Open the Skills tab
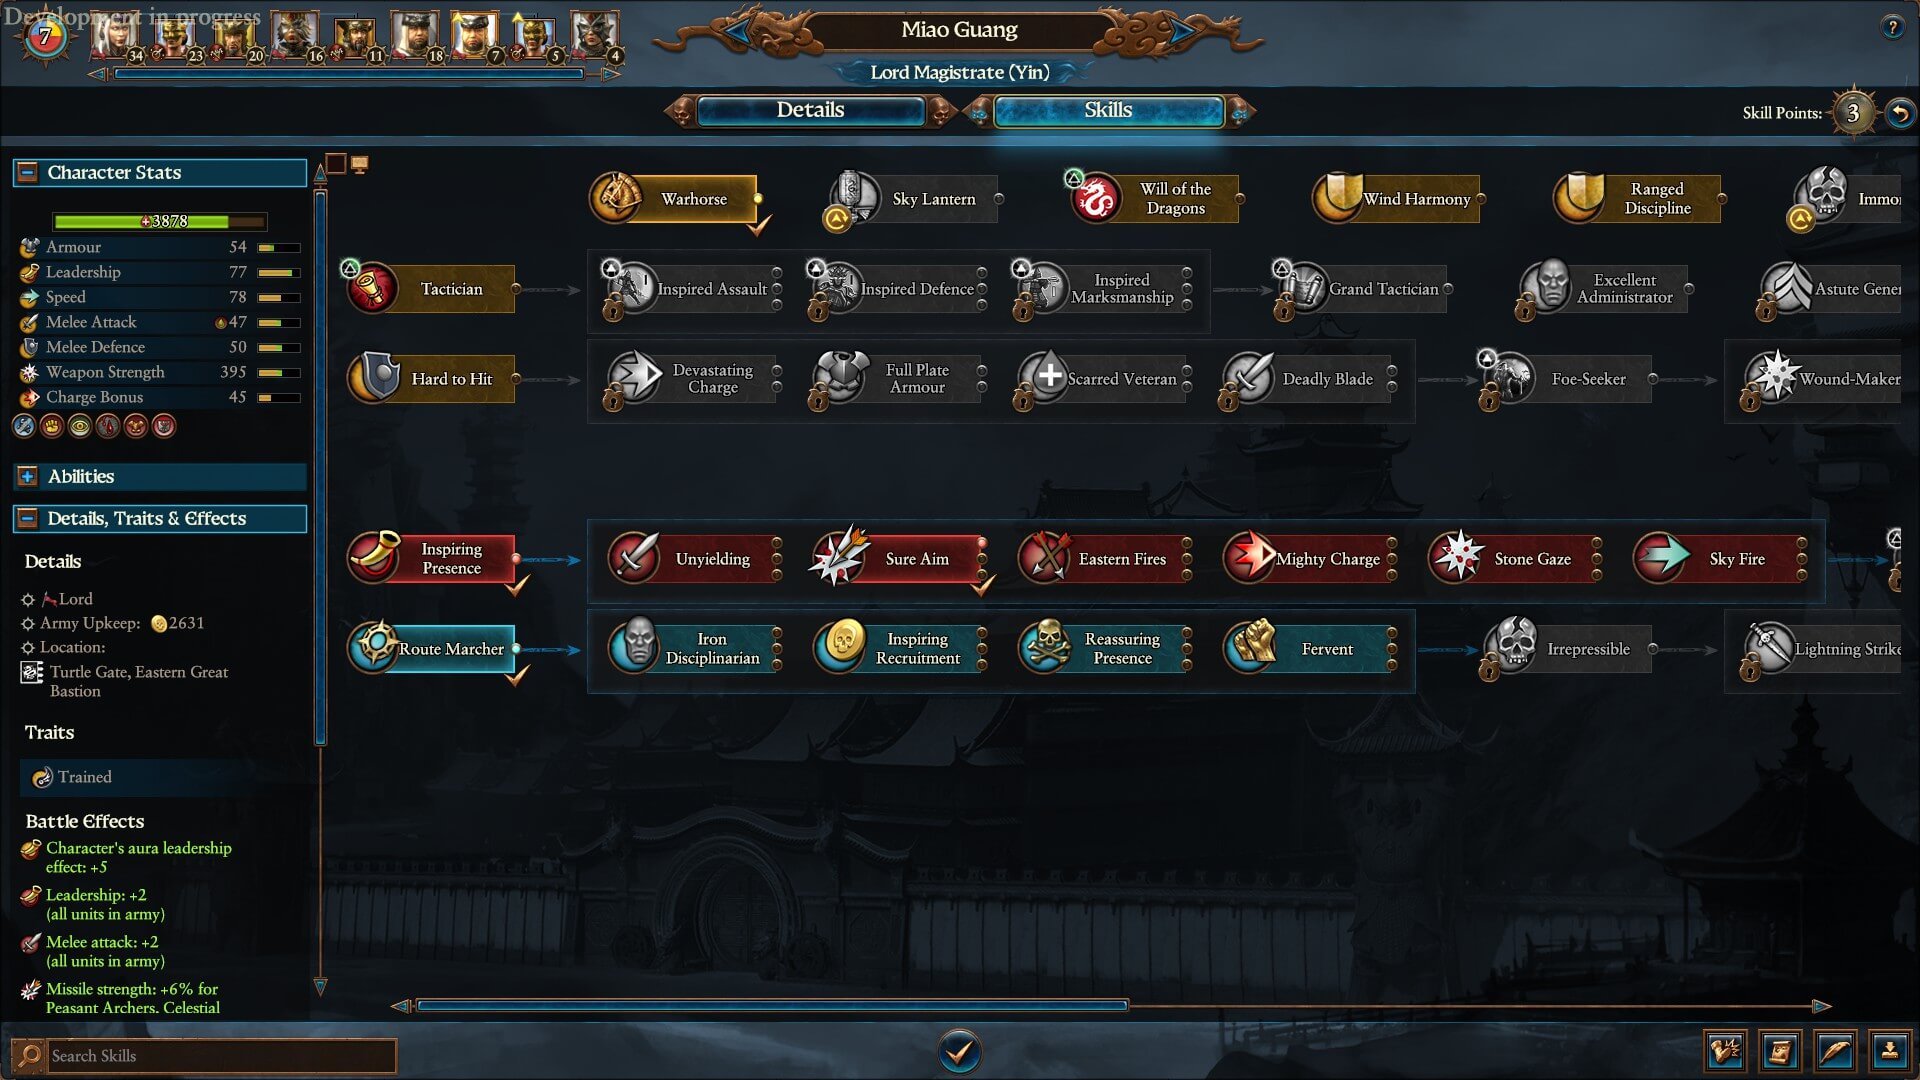Viewport: 1920px width, 1080px height. (1108, 111)
